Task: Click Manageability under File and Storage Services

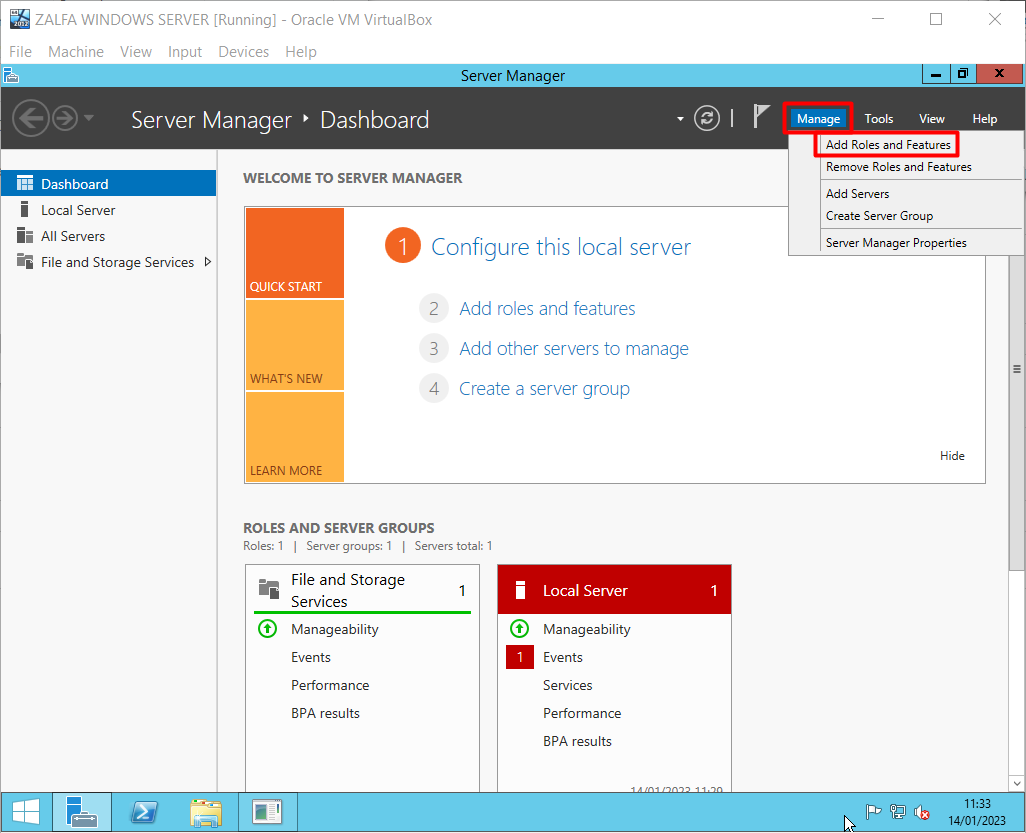Action: 334,629
